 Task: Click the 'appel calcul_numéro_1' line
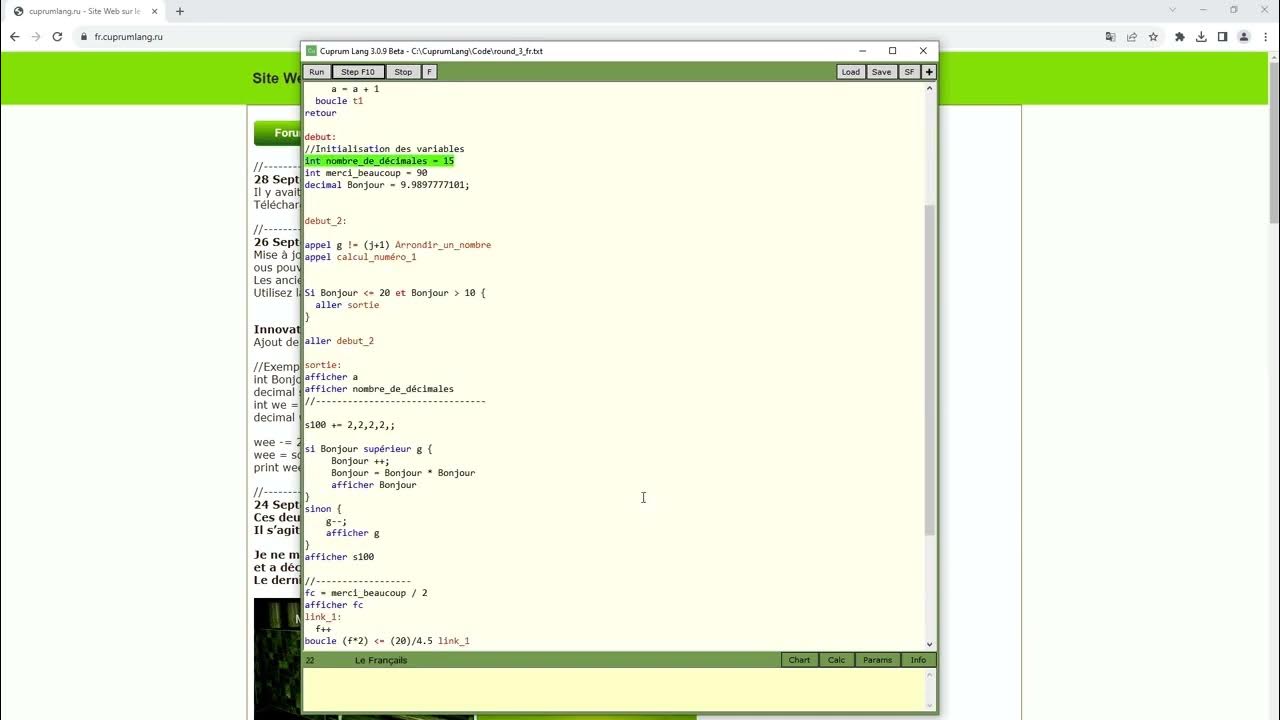[x=360, y=257]
